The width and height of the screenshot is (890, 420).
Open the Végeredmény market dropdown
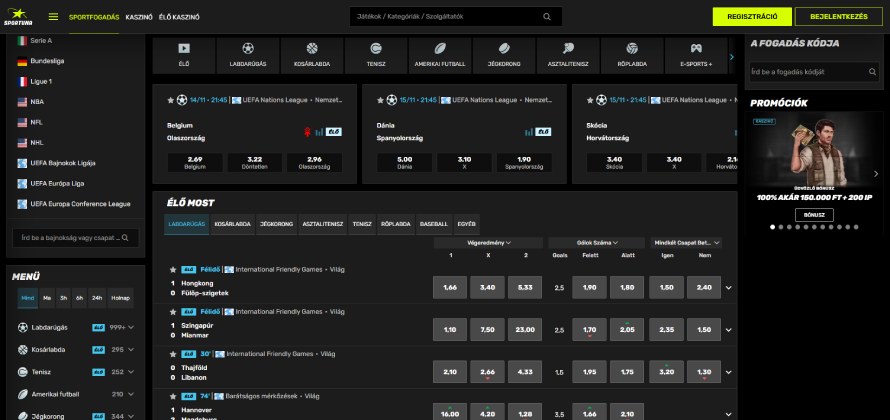(x=488, y=242)
